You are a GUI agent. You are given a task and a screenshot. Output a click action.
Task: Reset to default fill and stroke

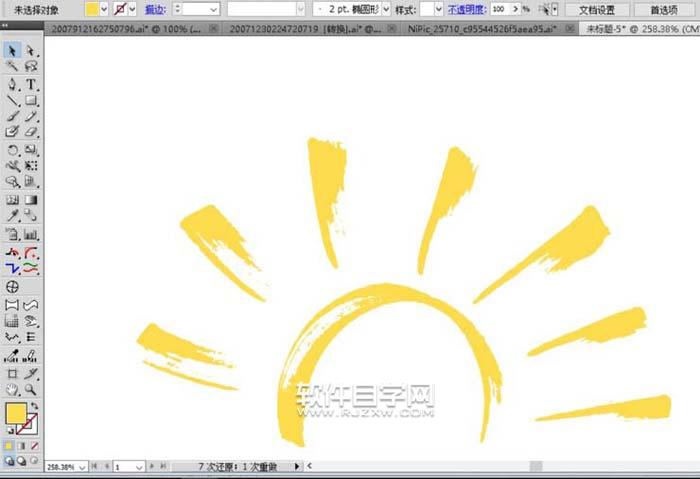pyautogui.click(x=9, y=431)
